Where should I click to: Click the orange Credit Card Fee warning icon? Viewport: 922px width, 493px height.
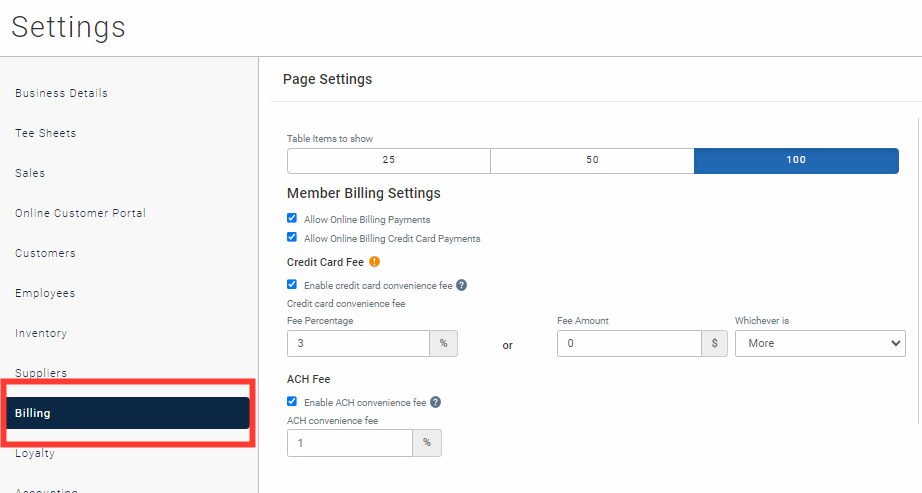point(374,262)
